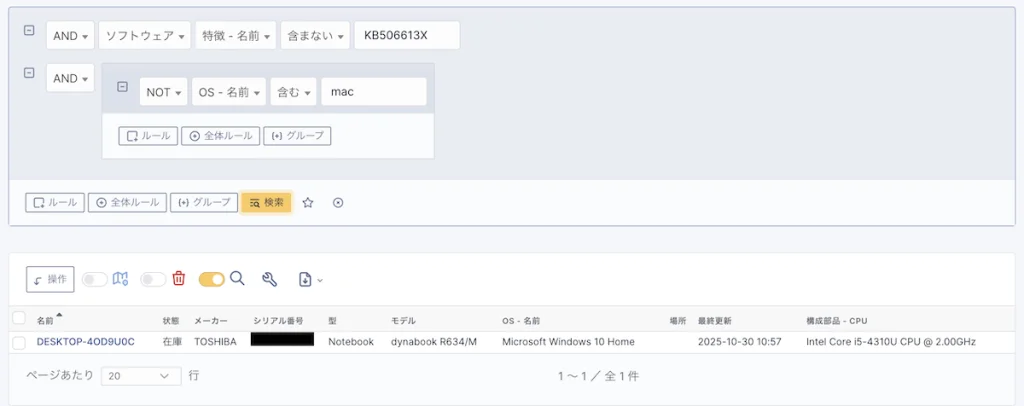Click the 1～1／全1件 pagination text
The width and height of the screenshot is (1024, 406).
[x=598, y=377]
